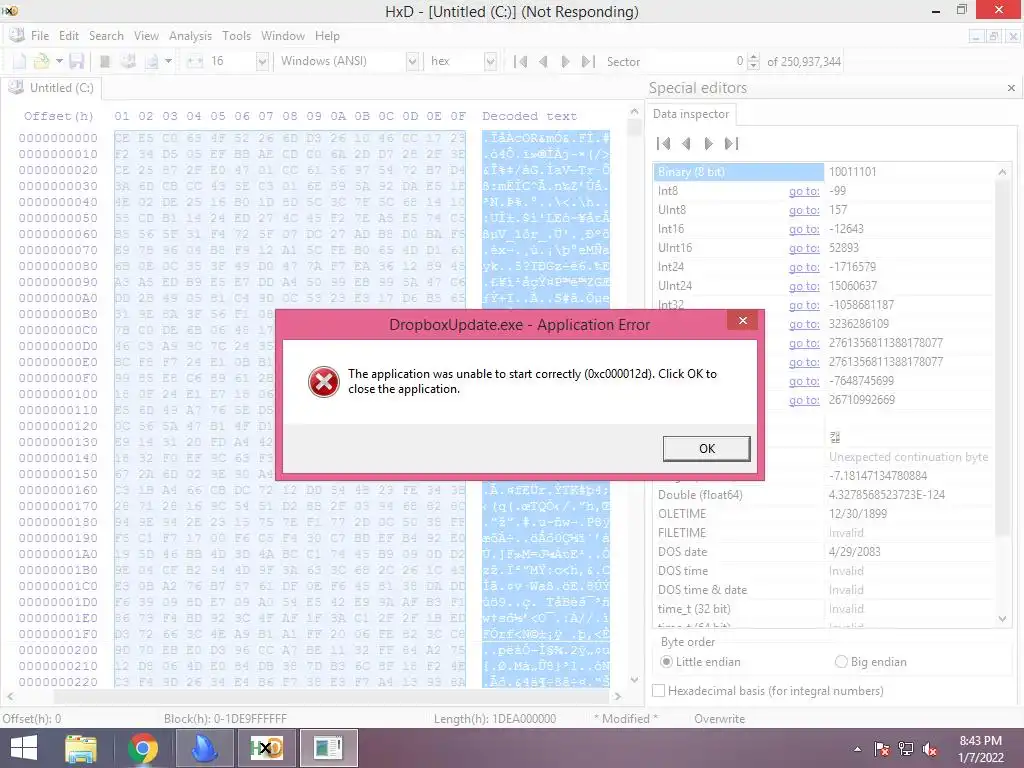Jump to last byte in Data inspector
Screen dimensions: 1024x768
731,144
